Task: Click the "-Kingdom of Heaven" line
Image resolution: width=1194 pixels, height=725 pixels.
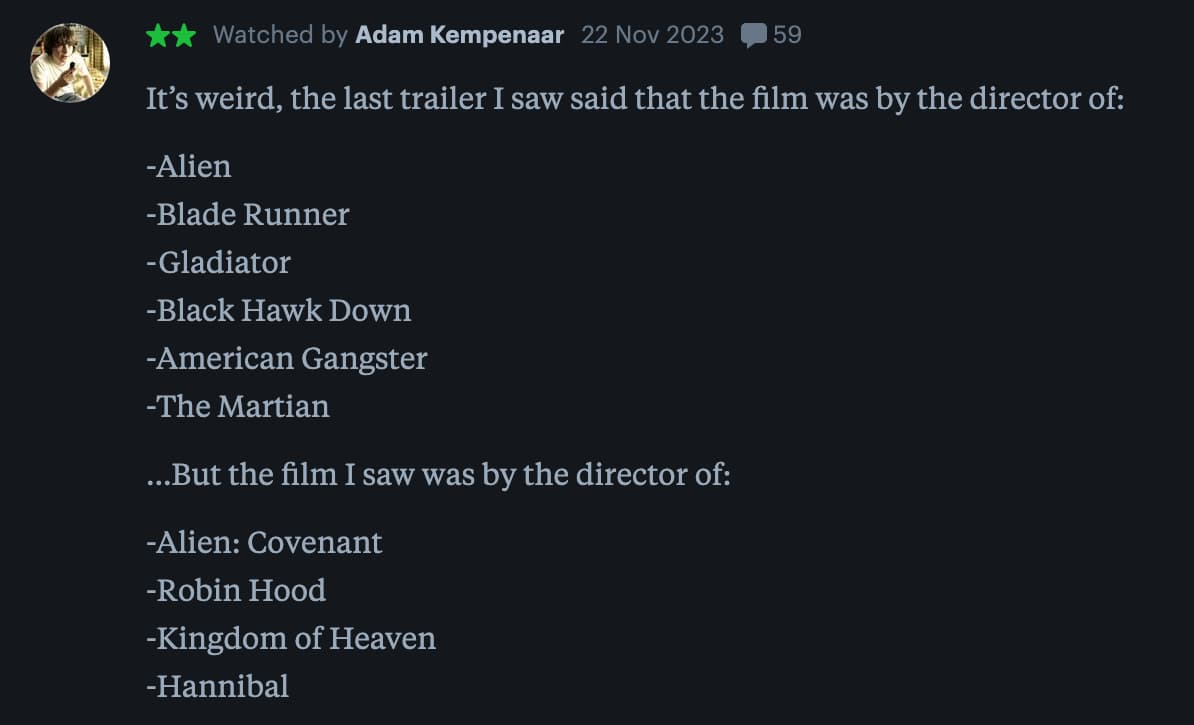Action: click(x=291, y=638)
